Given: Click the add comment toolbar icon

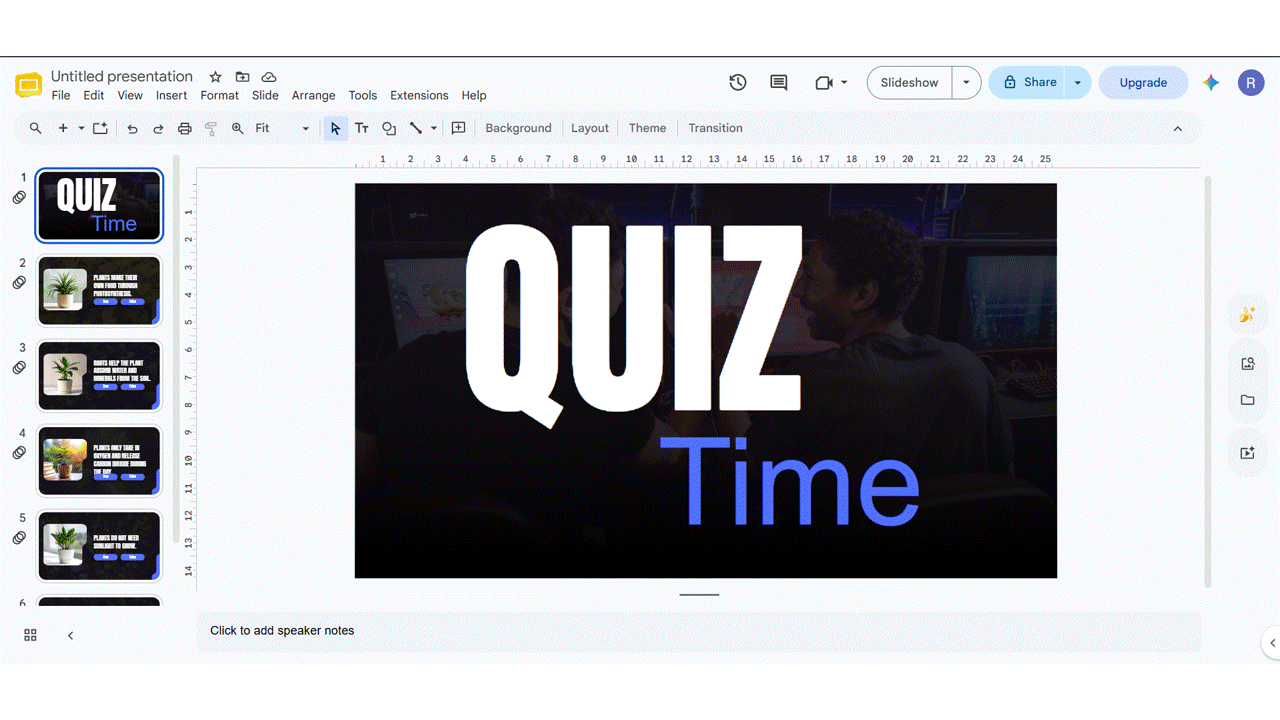Looking at the screenshot, I should click(459, 128).
